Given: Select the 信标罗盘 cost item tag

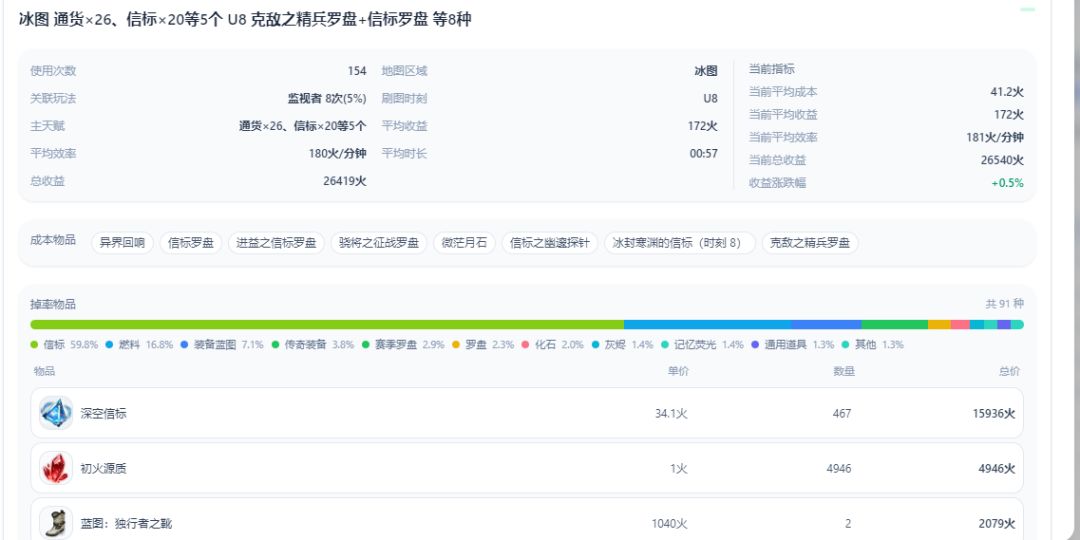Looking at the screenshot, I should pos(191,242).
